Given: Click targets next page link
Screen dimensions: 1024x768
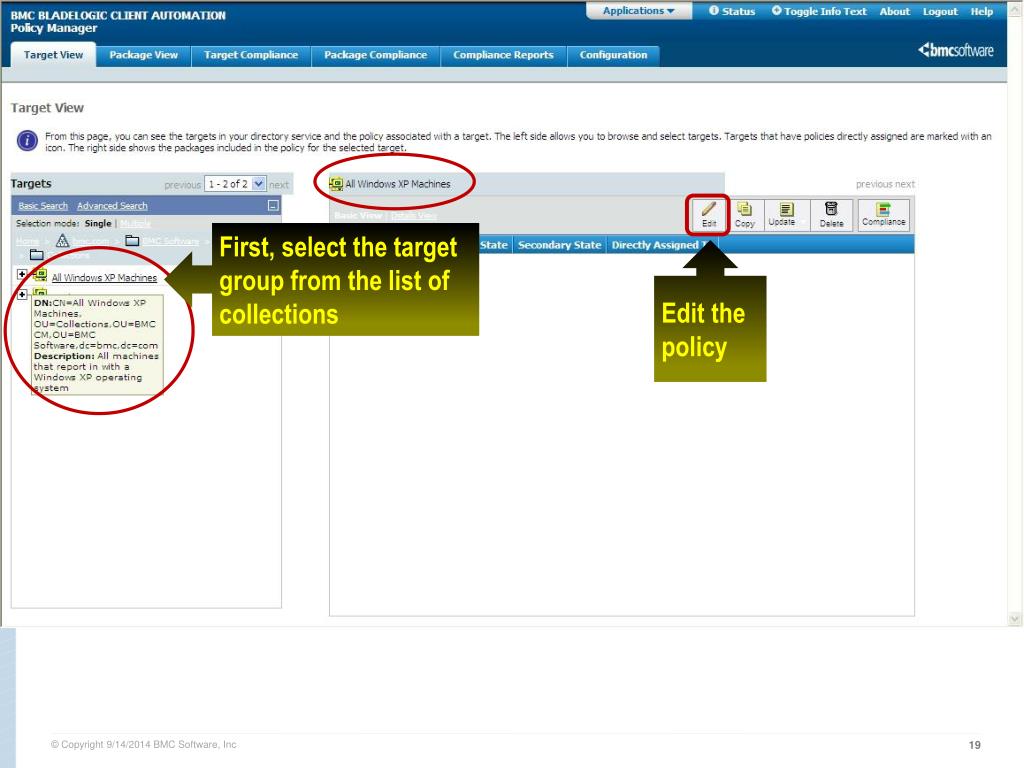Looking at the screenshot, I should [279, 185].
